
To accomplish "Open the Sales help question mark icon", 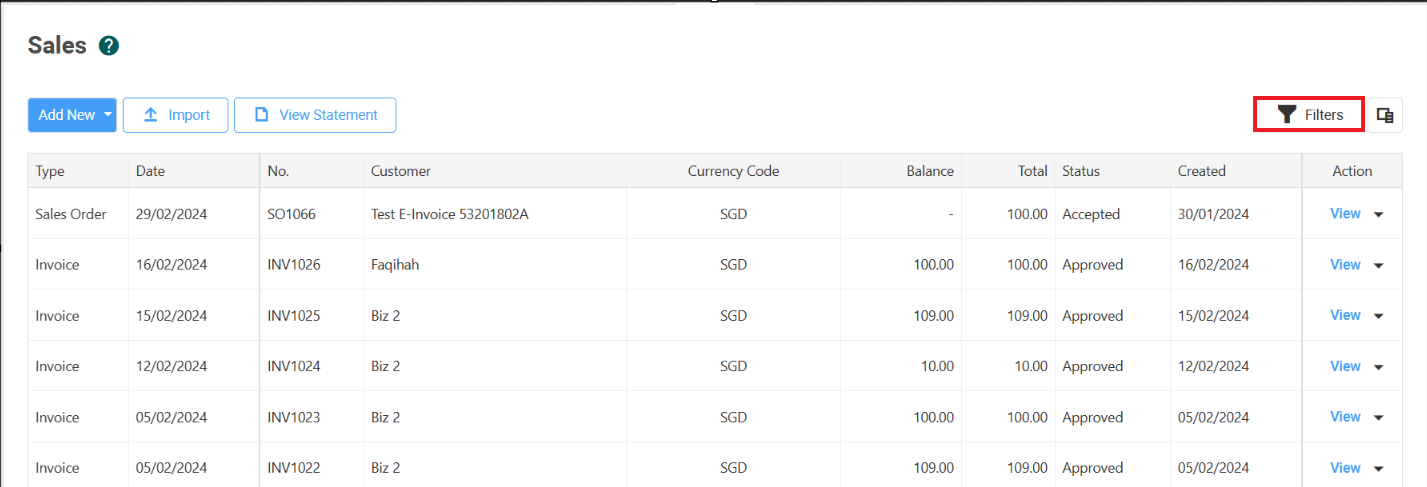I will coord(110,45).
